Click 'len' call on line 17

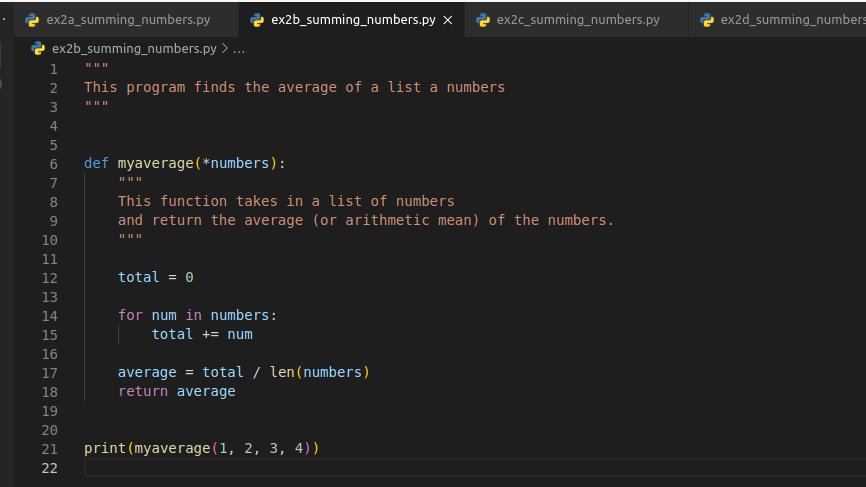tap(282, 372)
